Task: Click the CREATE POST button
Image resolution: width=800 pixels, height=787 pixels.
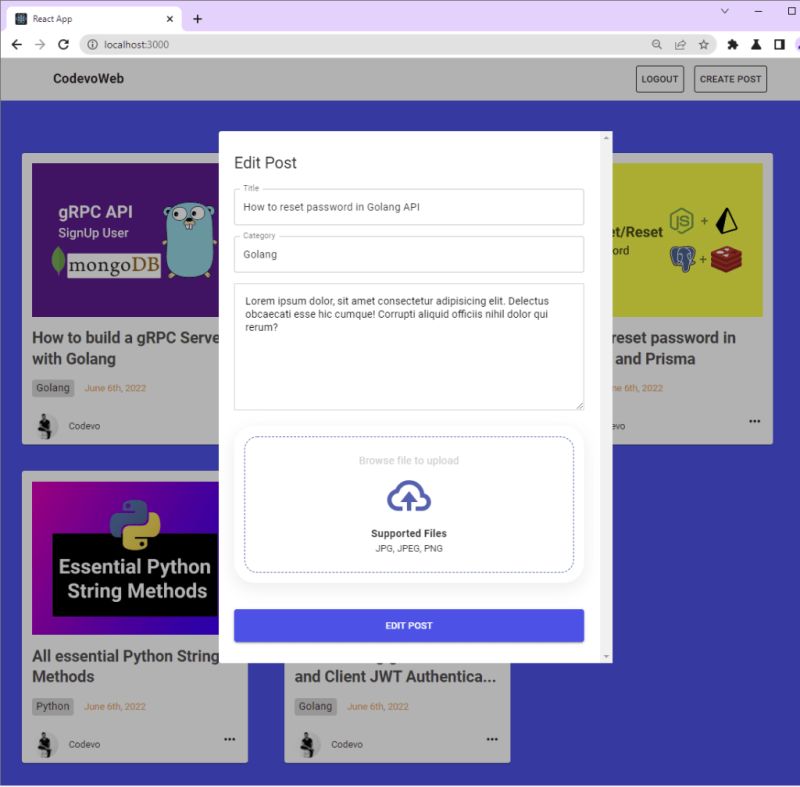Action: 730,78
